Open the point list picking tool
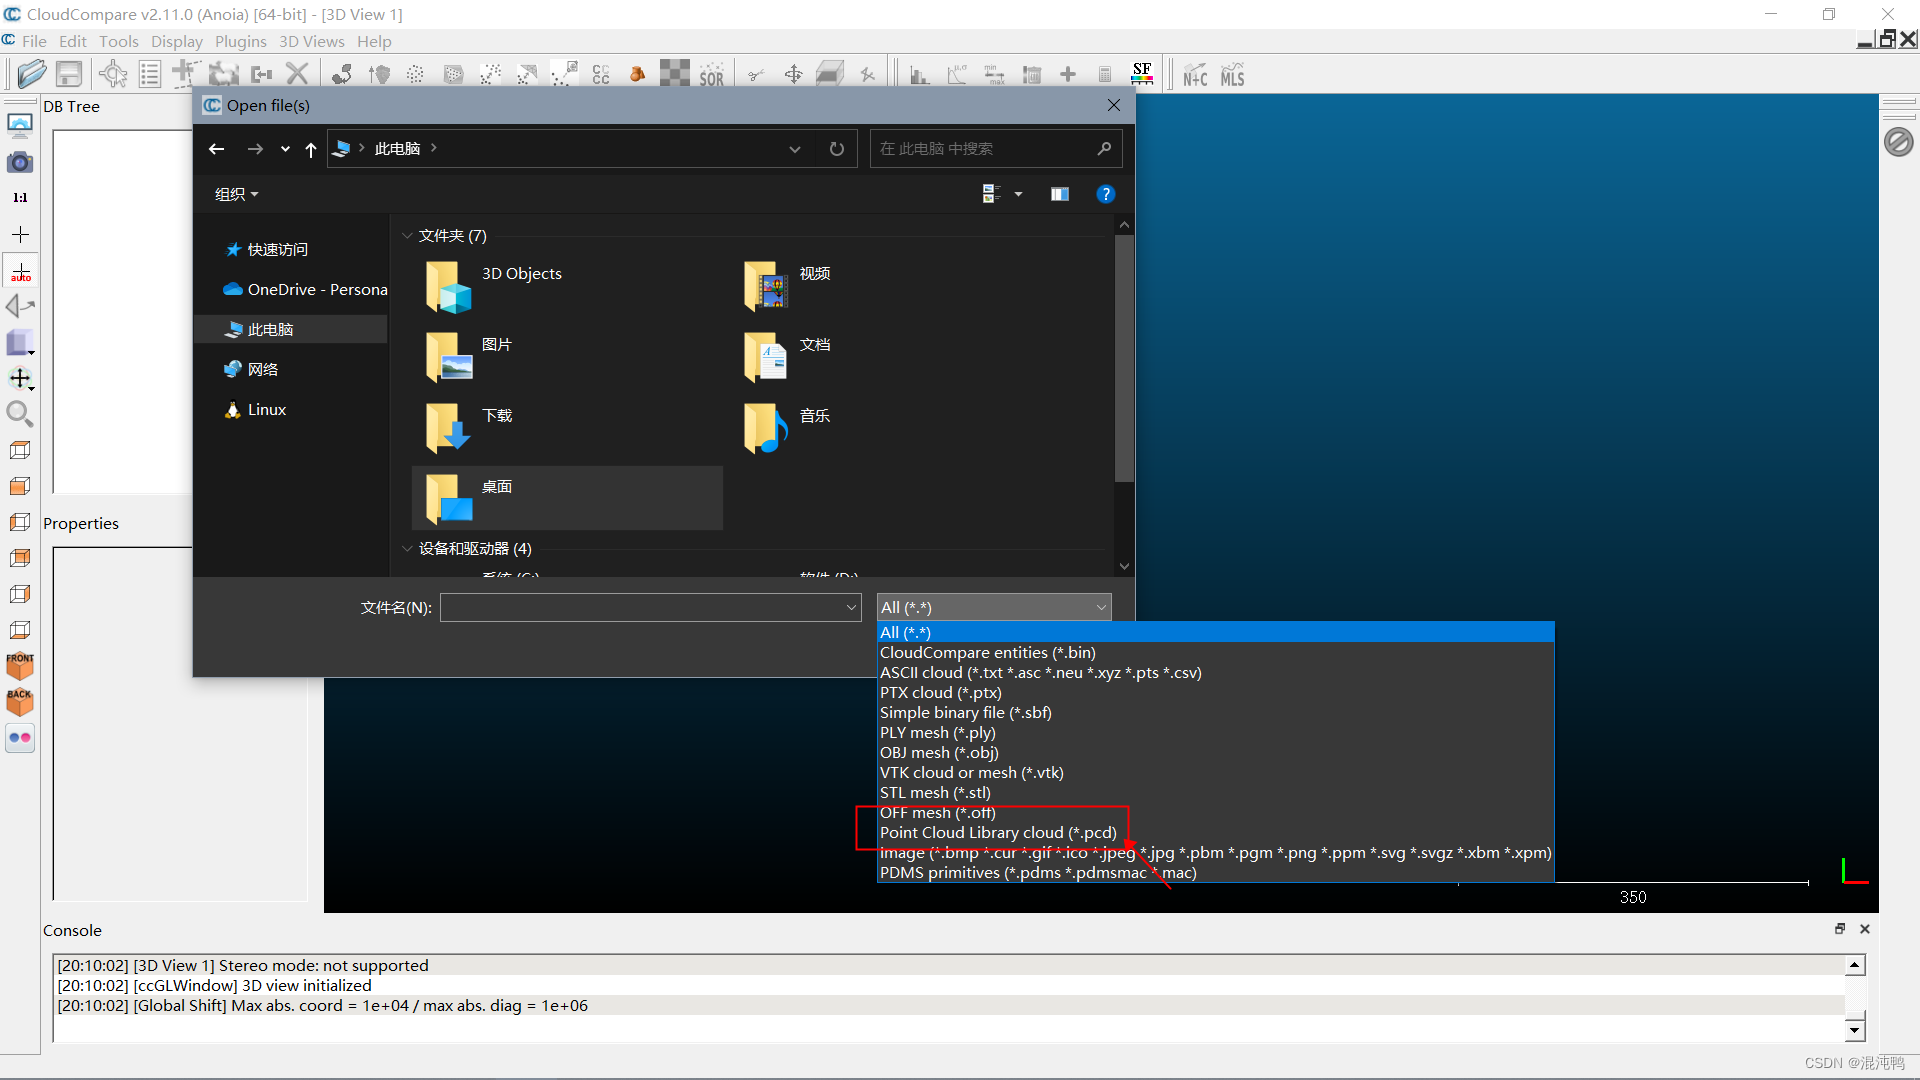Viewport: 1920px width, 1080px height. [150, 74]
